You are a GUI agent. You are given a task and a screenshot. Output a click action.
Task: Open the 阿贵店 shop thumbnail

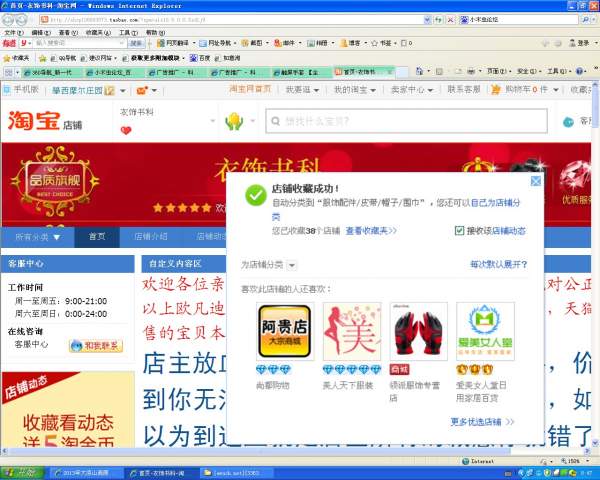(x=285, y=331)
